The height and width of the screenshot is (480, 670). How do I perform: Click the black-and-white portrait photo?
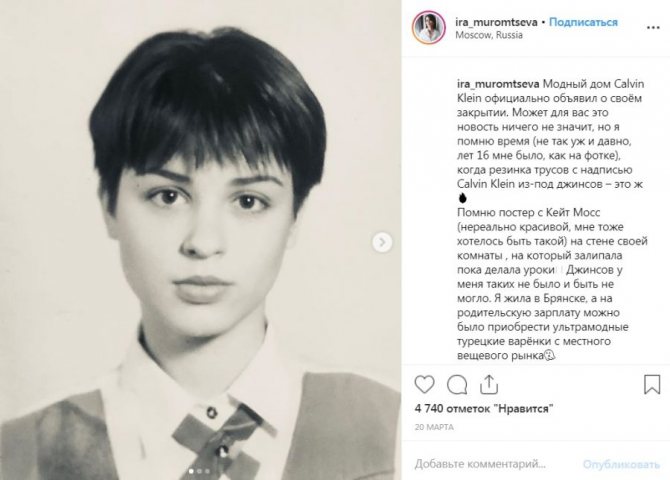pos(201,240)
